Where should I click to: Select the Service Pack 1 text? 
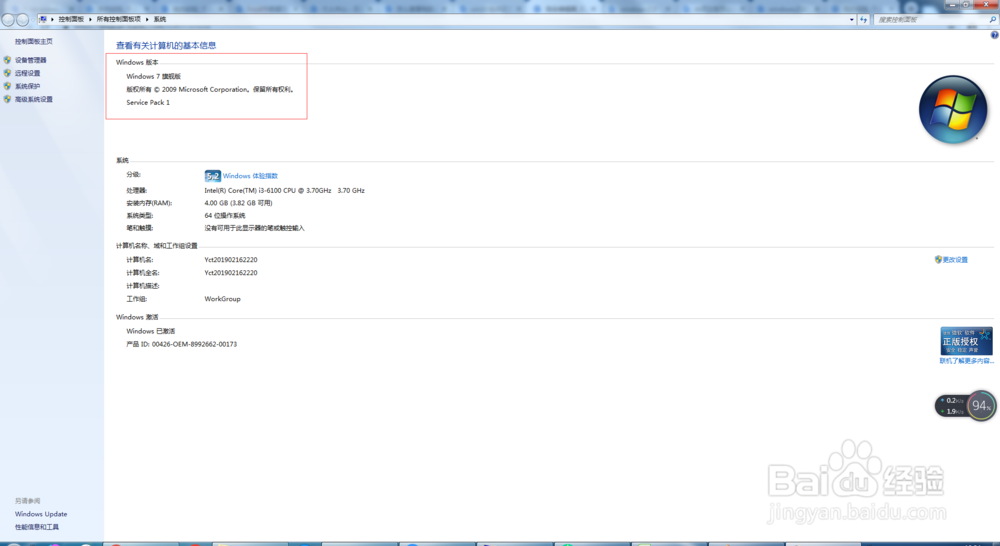coord(148,102)
